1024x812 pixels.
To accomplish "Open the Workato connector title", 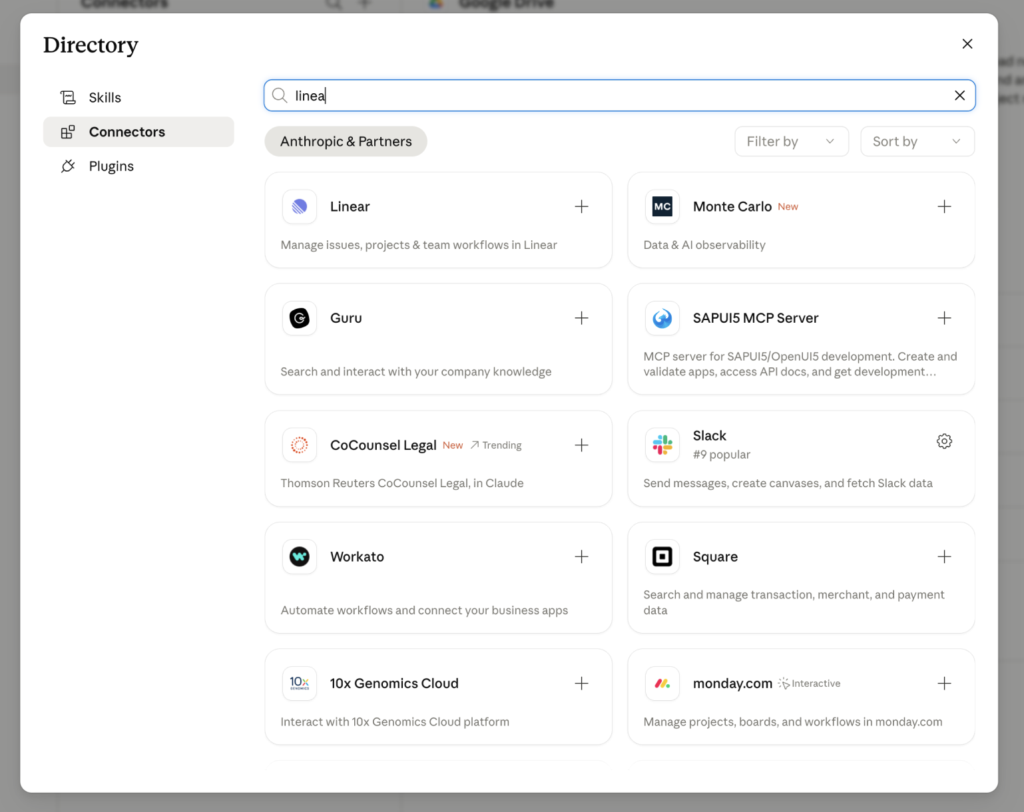I will [357, 557].
